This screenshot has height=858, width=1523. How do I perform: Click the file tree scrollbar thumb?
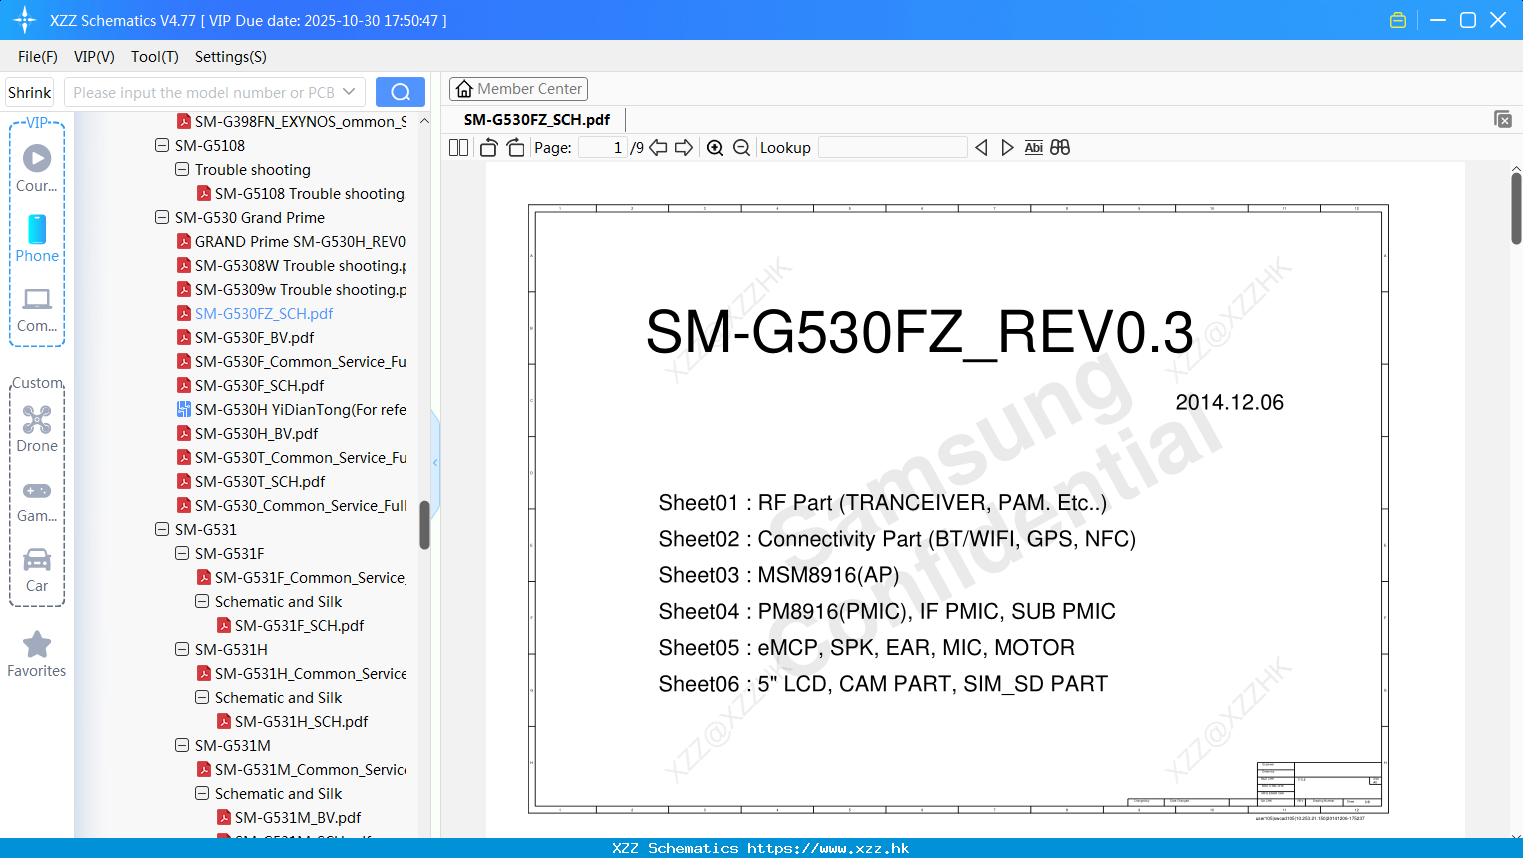click(x=424, y=525)
